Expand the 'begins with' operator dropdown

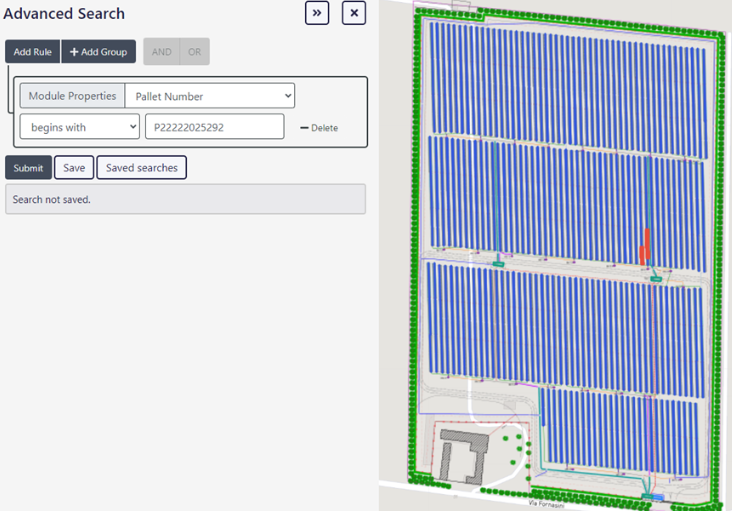click(80, 127)
